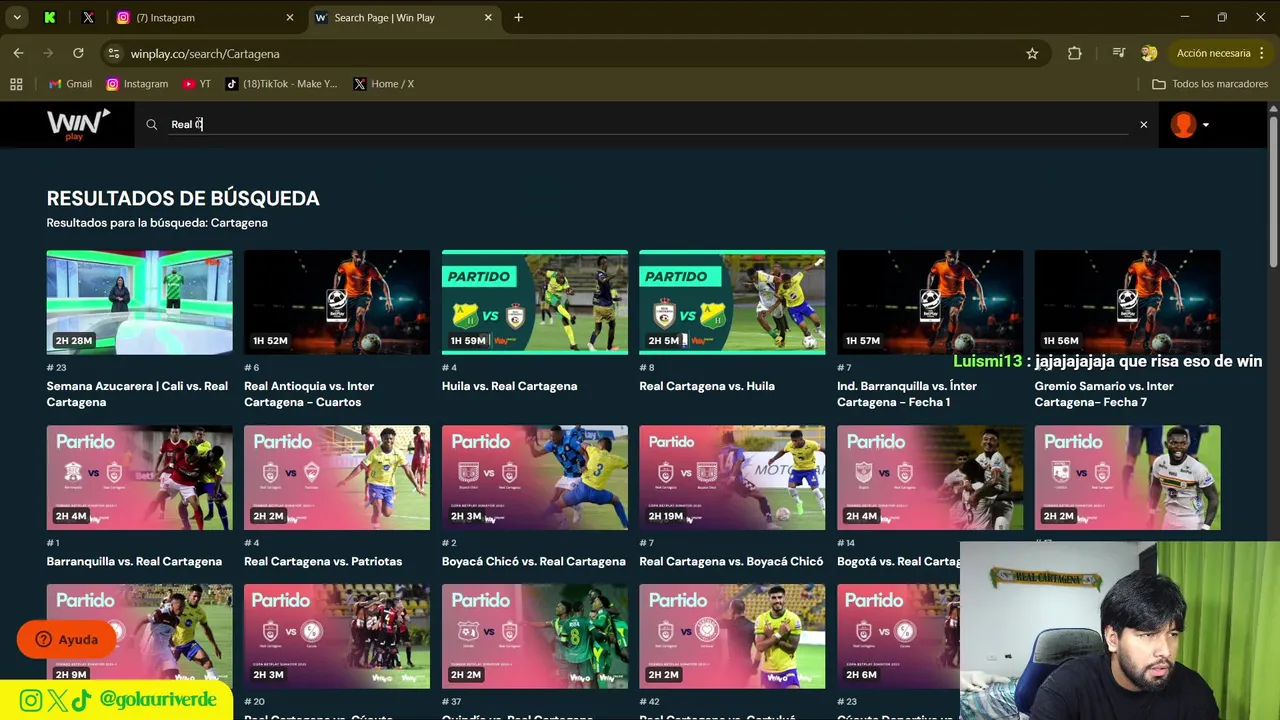
Task: Open Semana Azucarera Cali vs Real Cartagena thumbnail
Action: [x=139, y=302]
